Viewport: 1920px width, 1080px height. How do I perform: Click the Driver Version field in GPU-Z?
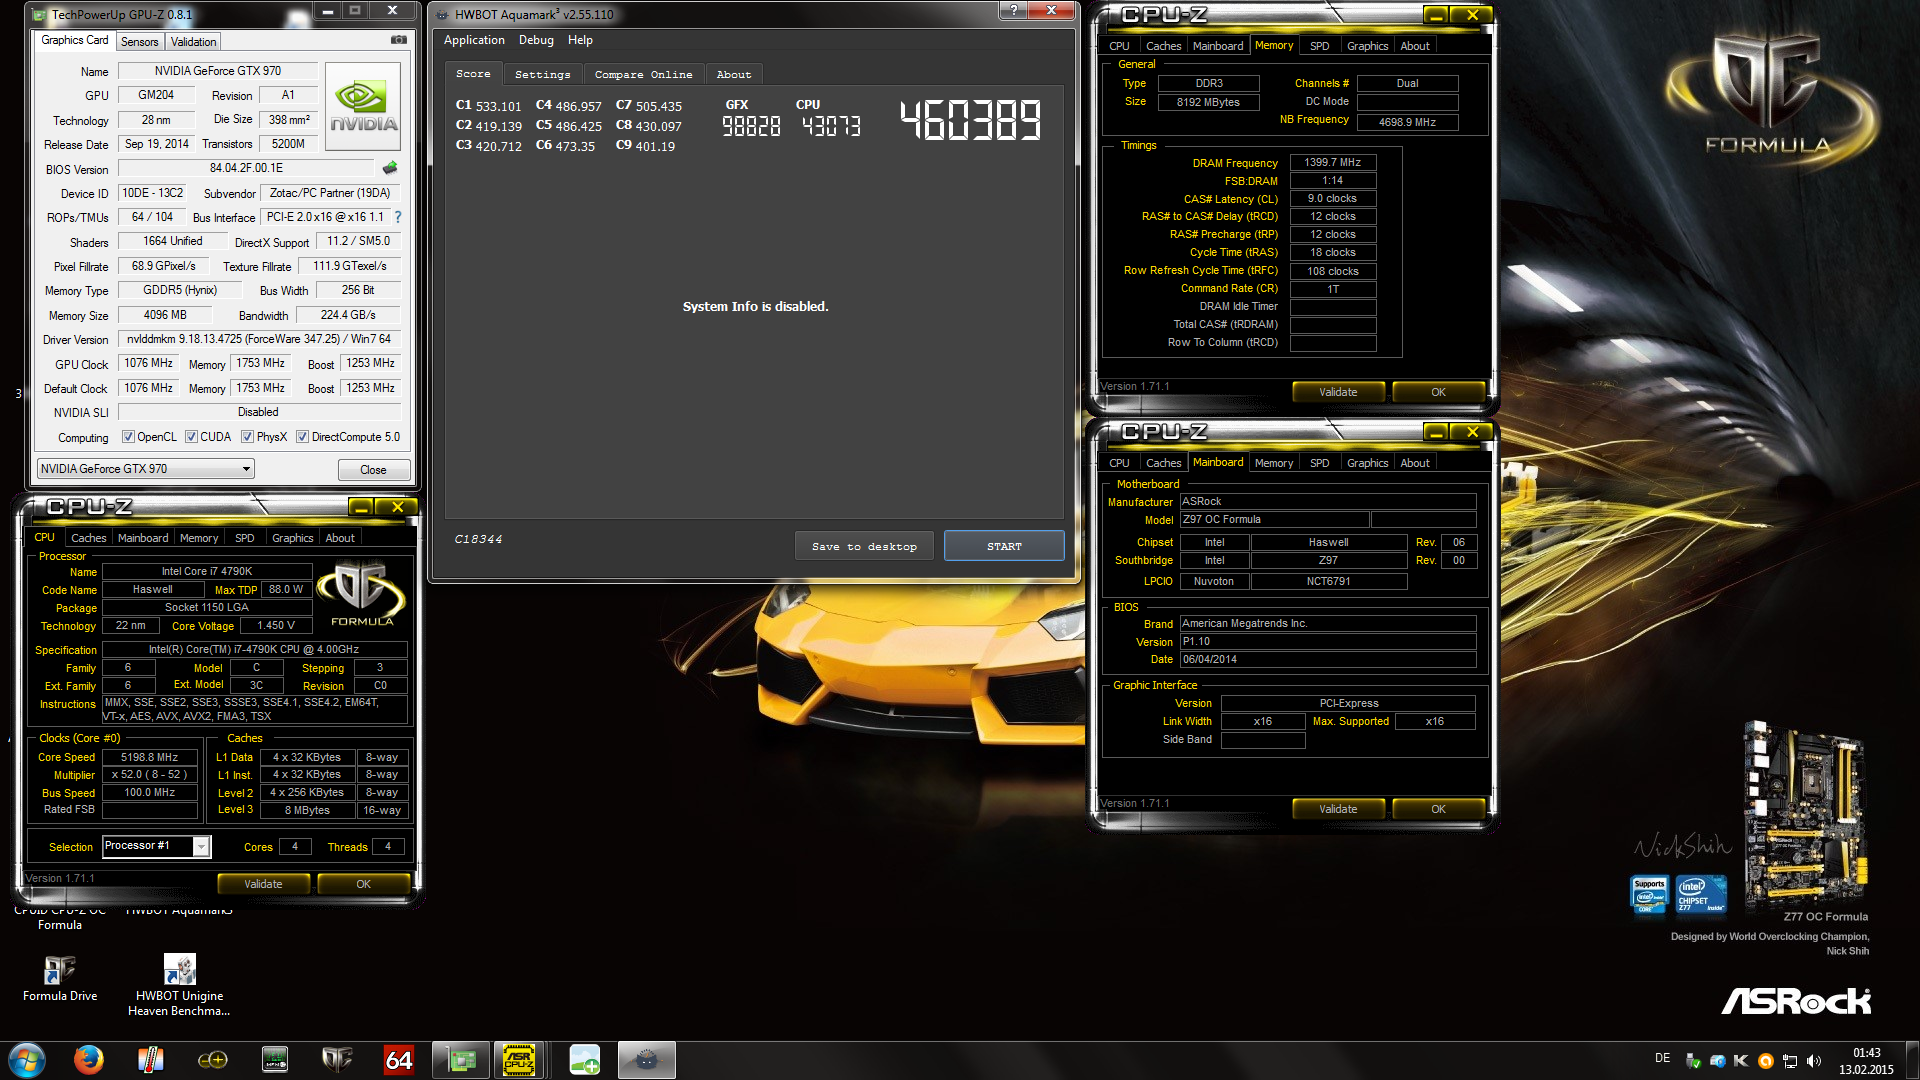(x=260, y=339)
